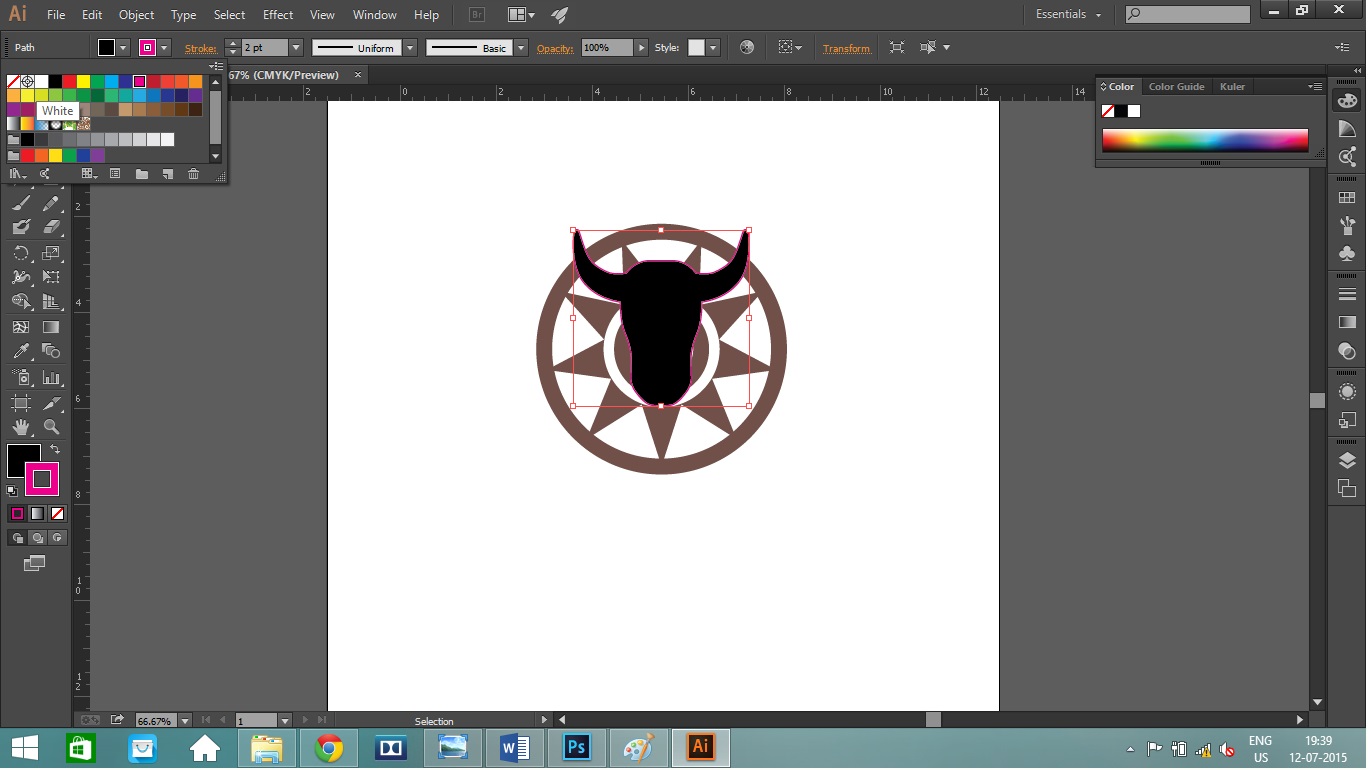Image resolution: width=1368 pixels, height=770 pixels.
Task: Select the Mesh tool
Action: pyautogui.click(x=21, y=327)
